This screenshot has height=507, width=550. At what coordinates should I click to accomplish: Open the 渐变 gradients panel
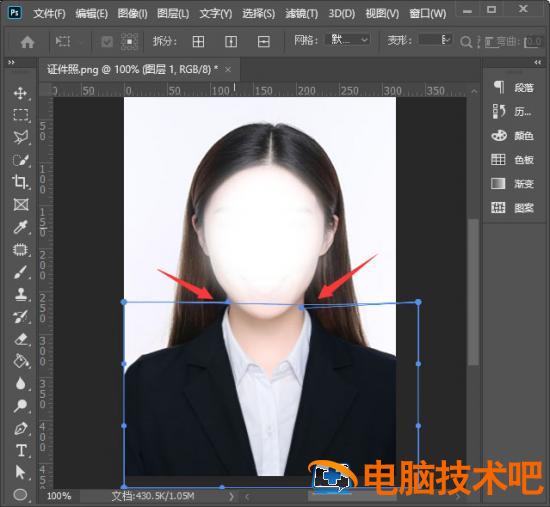[513, 184]
